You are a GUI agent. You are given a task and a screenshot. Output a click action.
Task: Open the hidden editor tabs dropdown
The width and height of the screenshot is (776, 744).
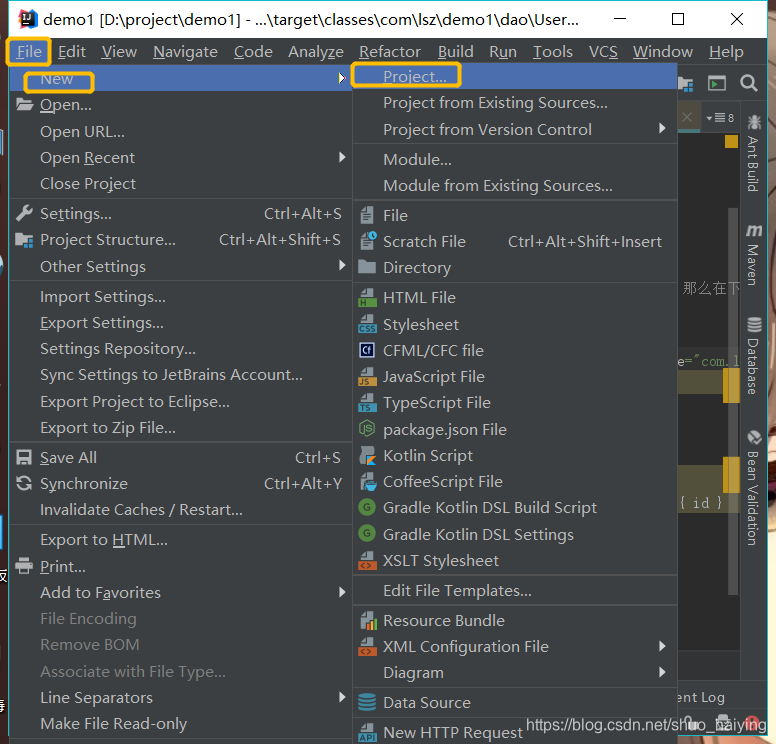(x=720, y=118)
